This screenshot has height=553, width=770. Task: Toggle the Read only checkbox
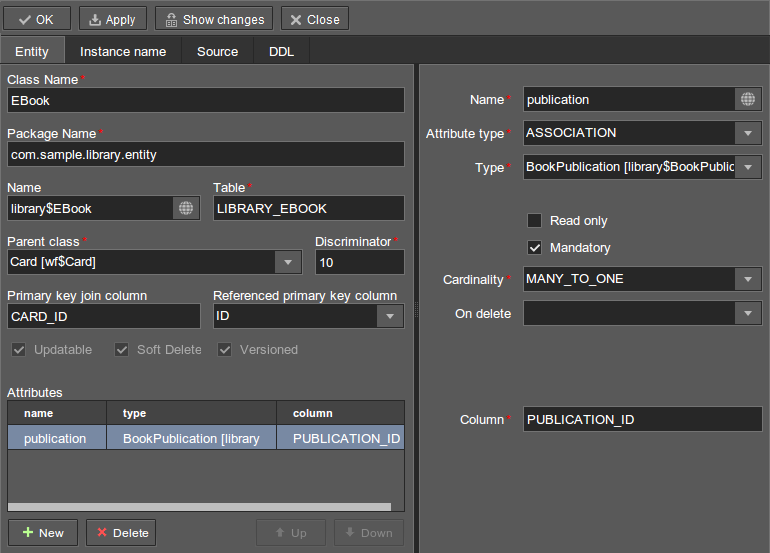point(534,221)
